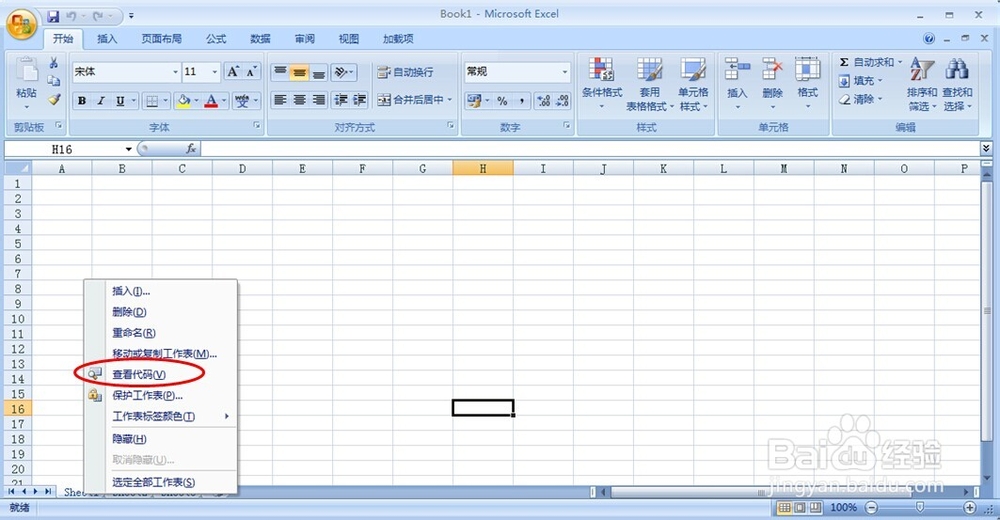Switch to the 公式 ribbon tab

pos(216,39)
